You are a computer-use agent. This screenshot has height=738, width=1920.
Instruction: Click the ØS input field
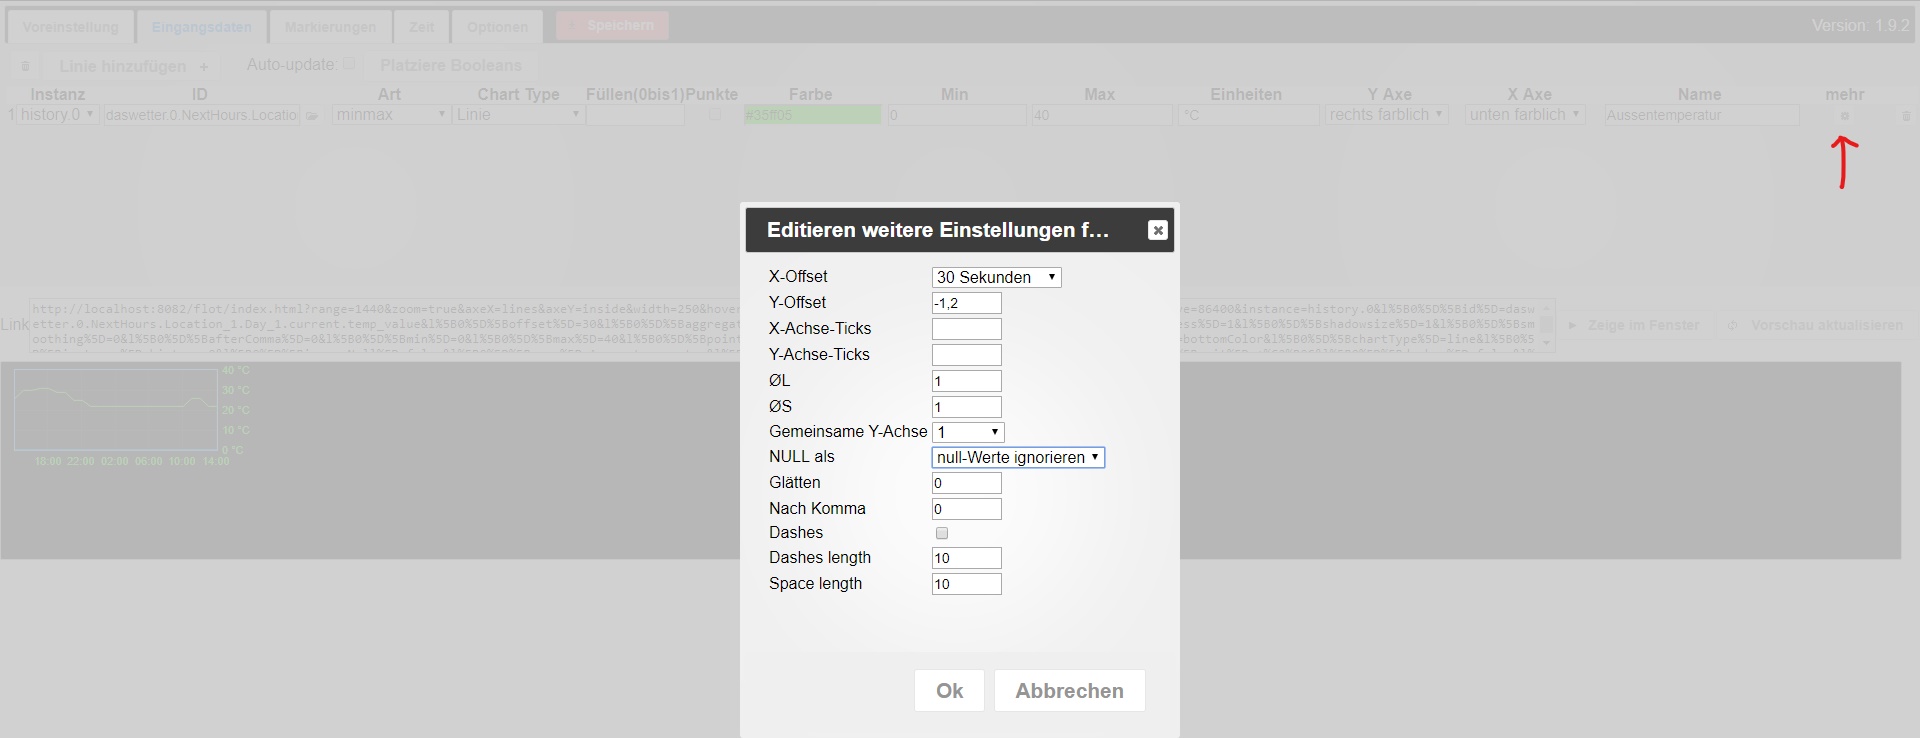[966, 407]
